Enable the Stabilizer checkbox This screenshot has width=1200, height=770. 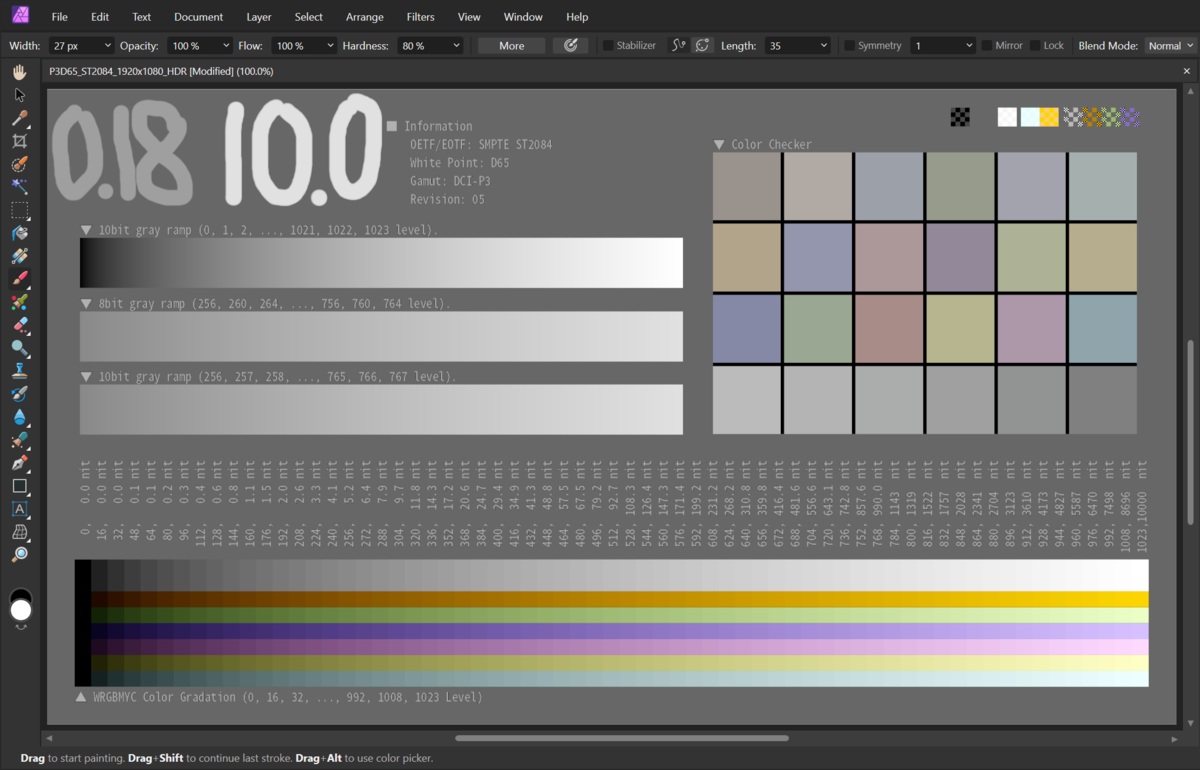click(607, 46)
